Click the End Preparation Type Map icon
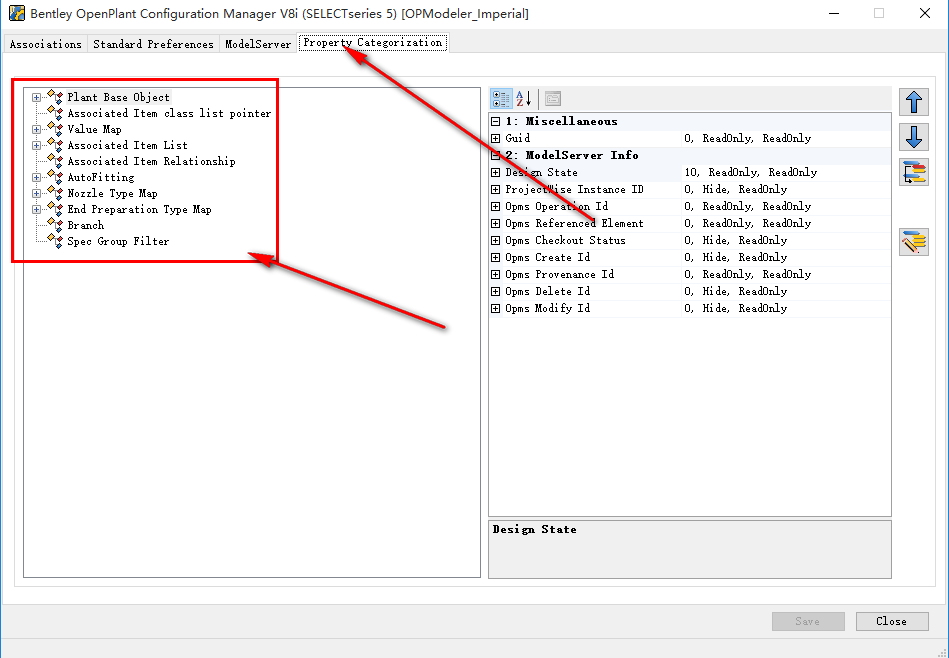 click(x=55, y=209)
